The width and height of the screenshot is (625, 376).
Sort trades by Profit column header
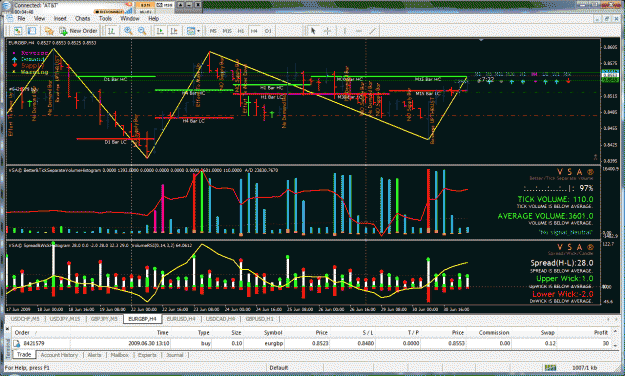coord(601,333)
